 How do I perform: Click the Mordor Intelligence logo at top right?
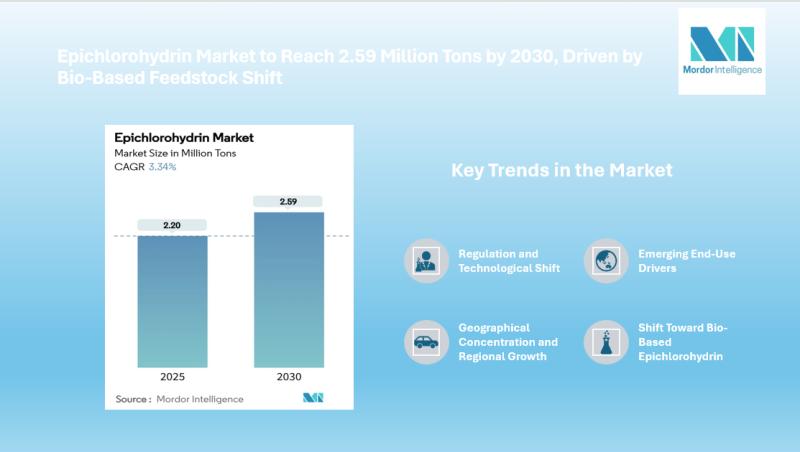[x=721, y=51]
